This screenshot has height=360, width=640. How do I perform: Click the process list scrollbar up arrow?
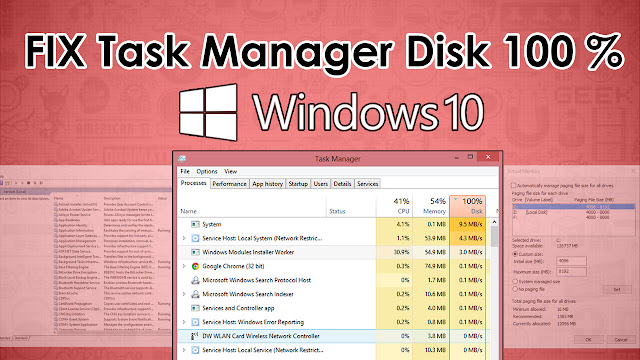point(494,222)
